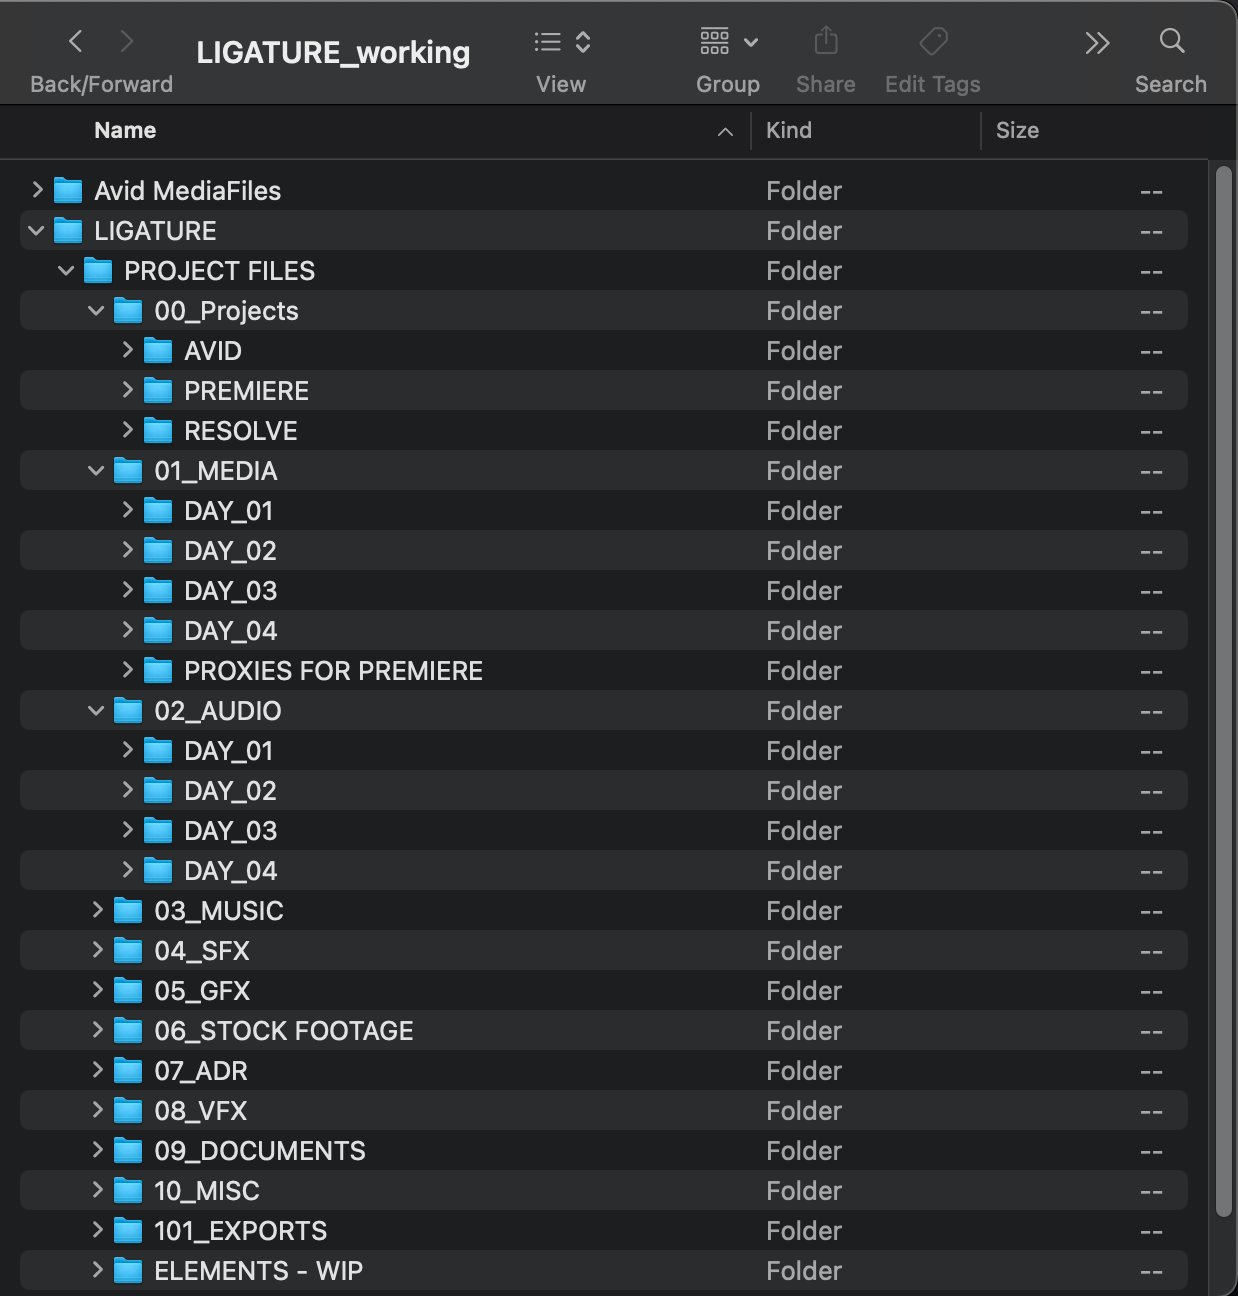Viewport: 1238px width, 1296px height.
Task: Select the 10_MISC folder icon
Action: pyautogui.click(x=128, y=1190)
